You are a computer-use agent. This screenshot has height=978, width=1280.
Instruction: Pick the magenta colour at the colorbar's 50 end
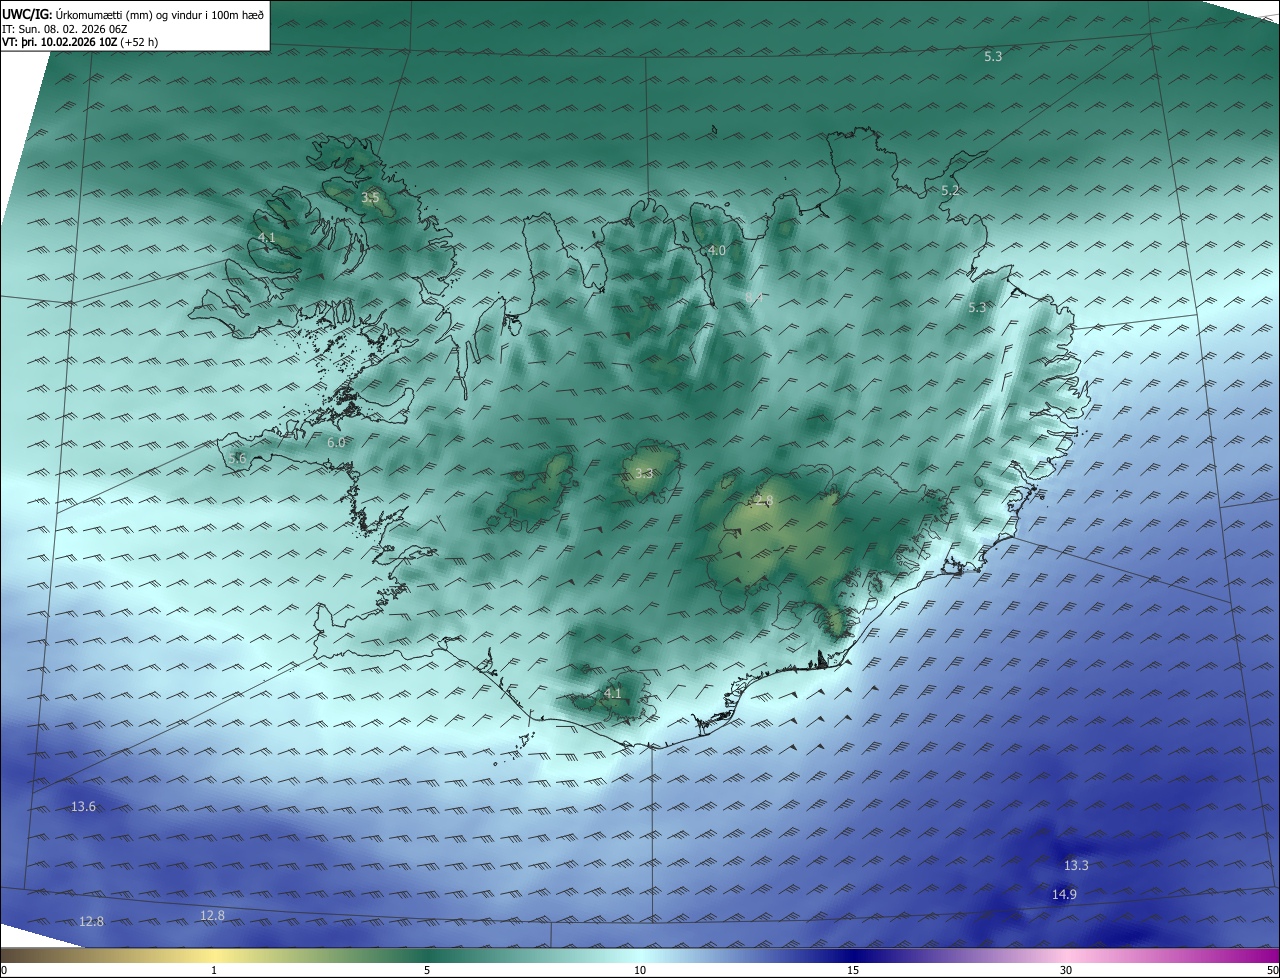point(1271,955)
